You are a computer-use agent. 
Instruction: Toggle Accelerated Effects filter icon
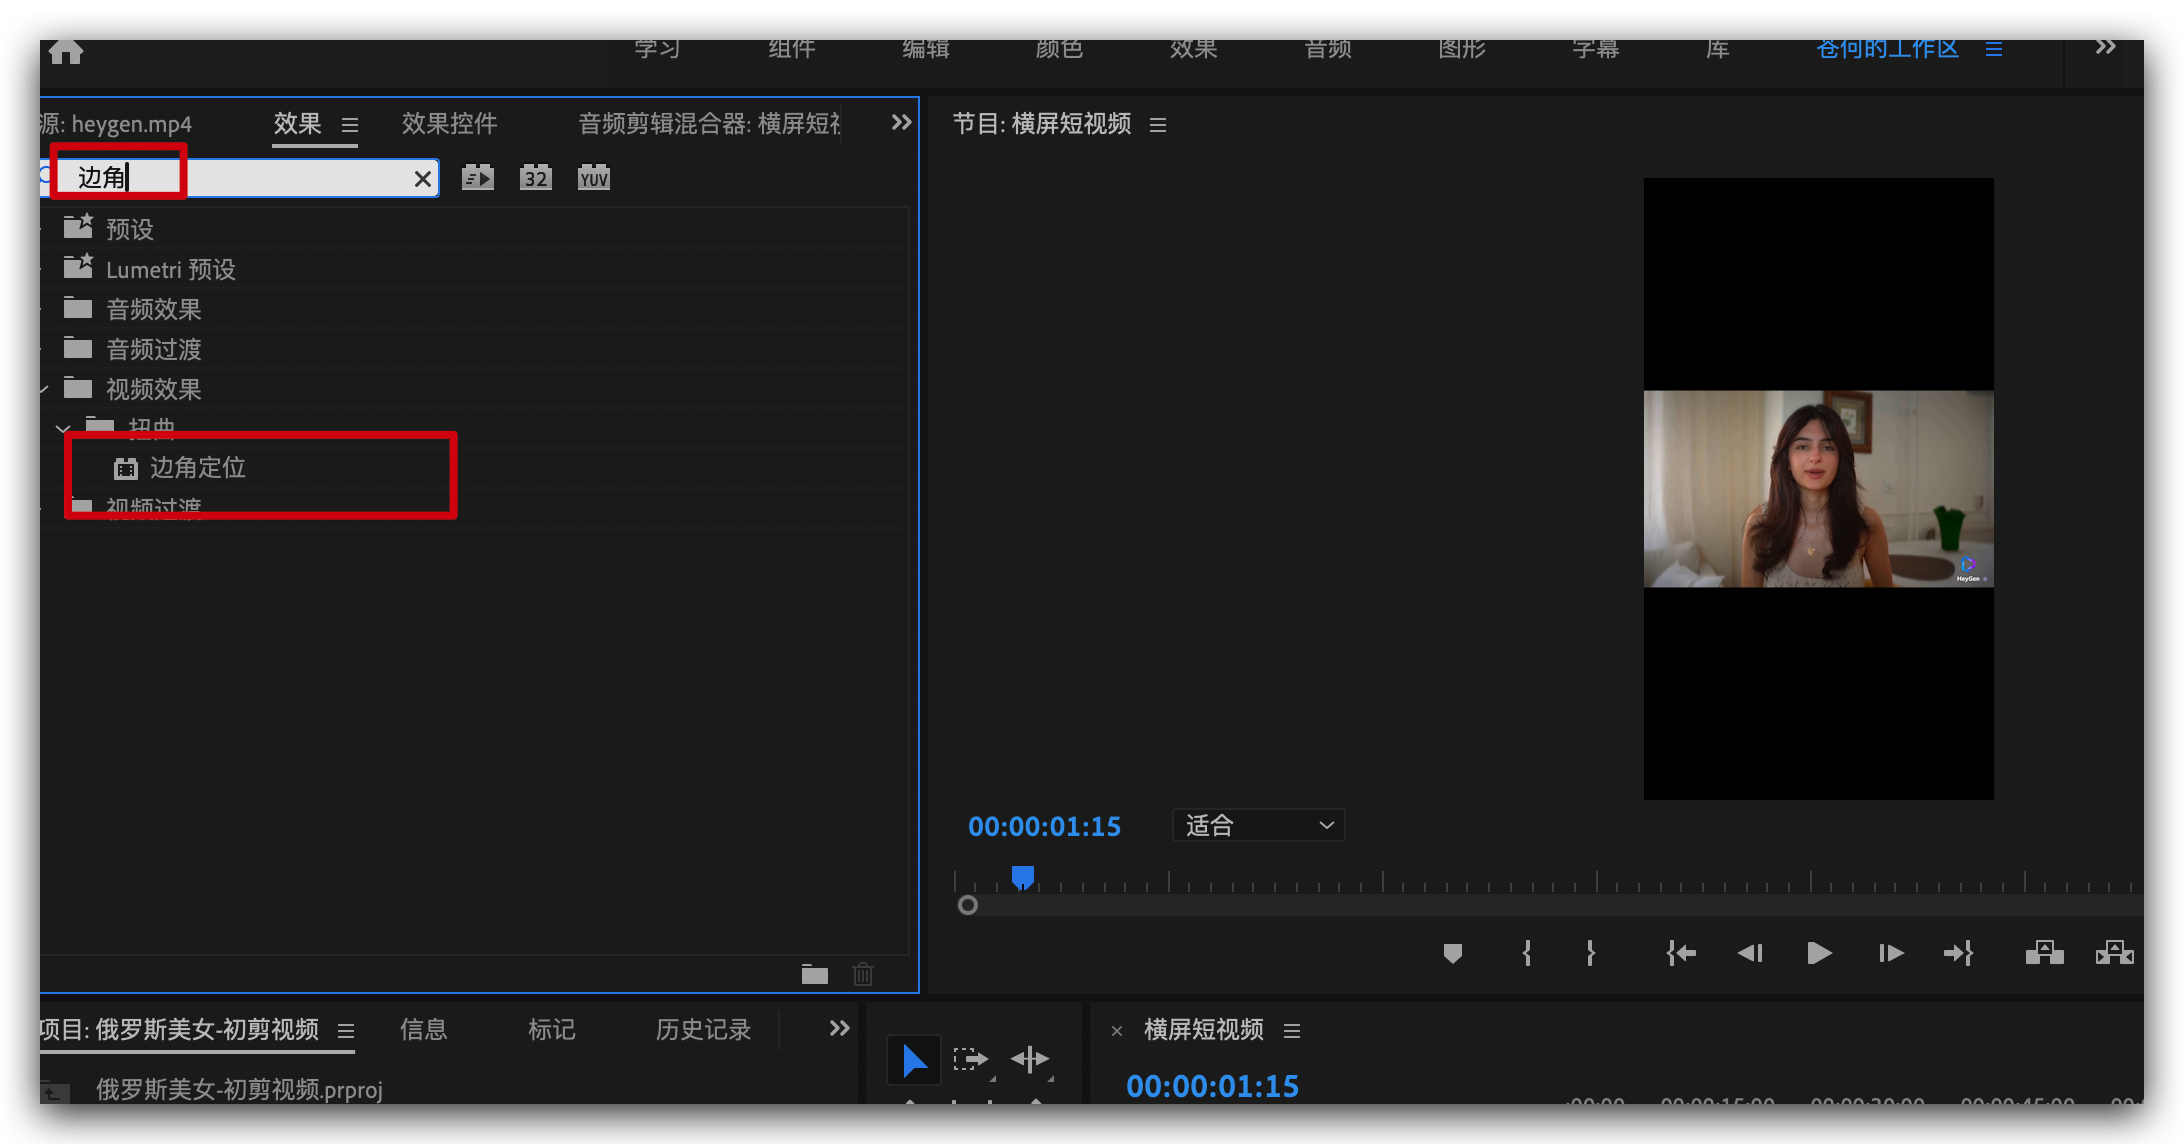477,178
